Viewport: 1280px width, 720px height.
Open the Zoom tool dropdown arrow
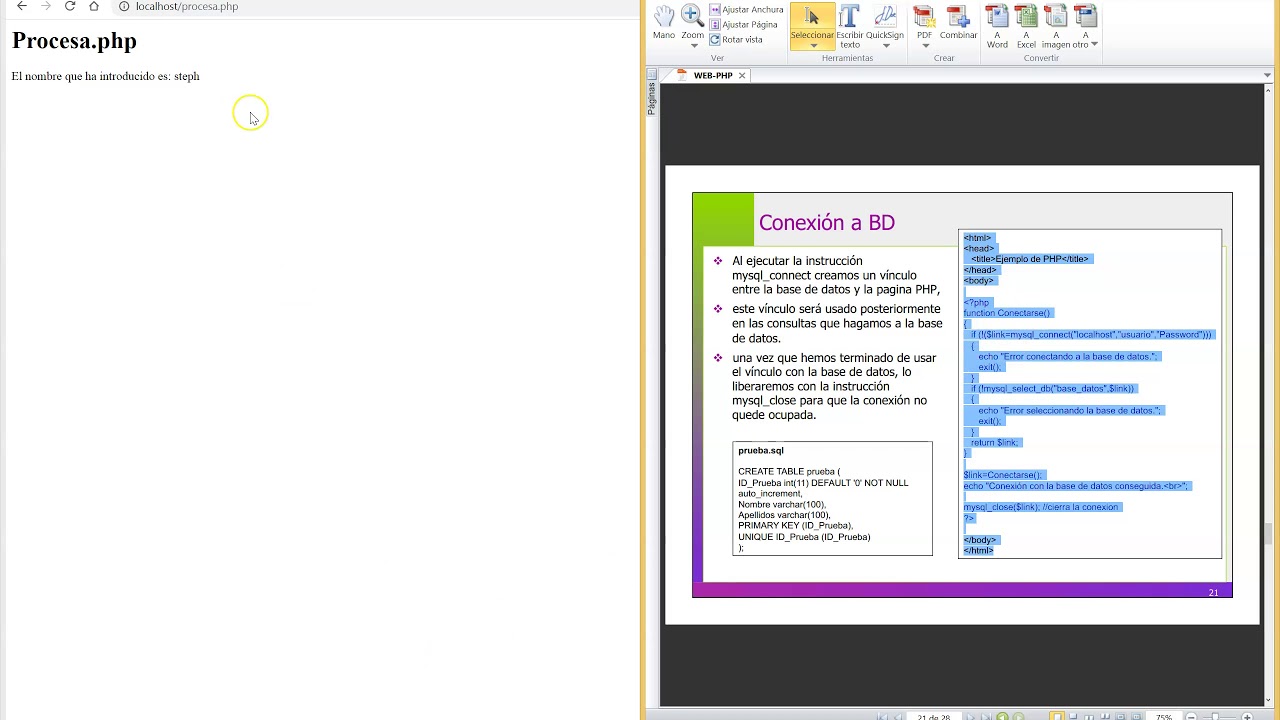[693, 46]
